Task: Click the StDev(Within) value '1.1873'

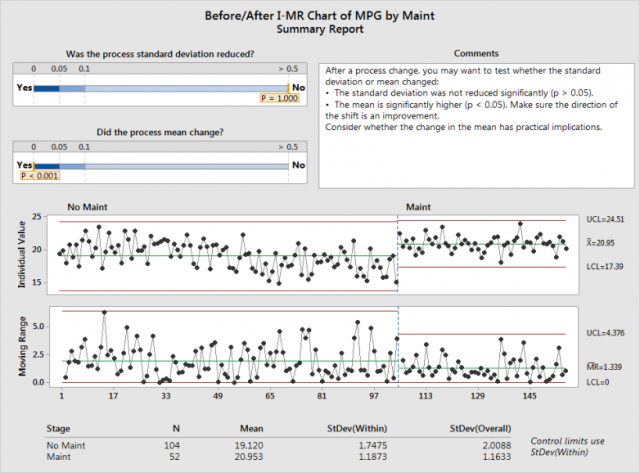Action: point(373,457)
